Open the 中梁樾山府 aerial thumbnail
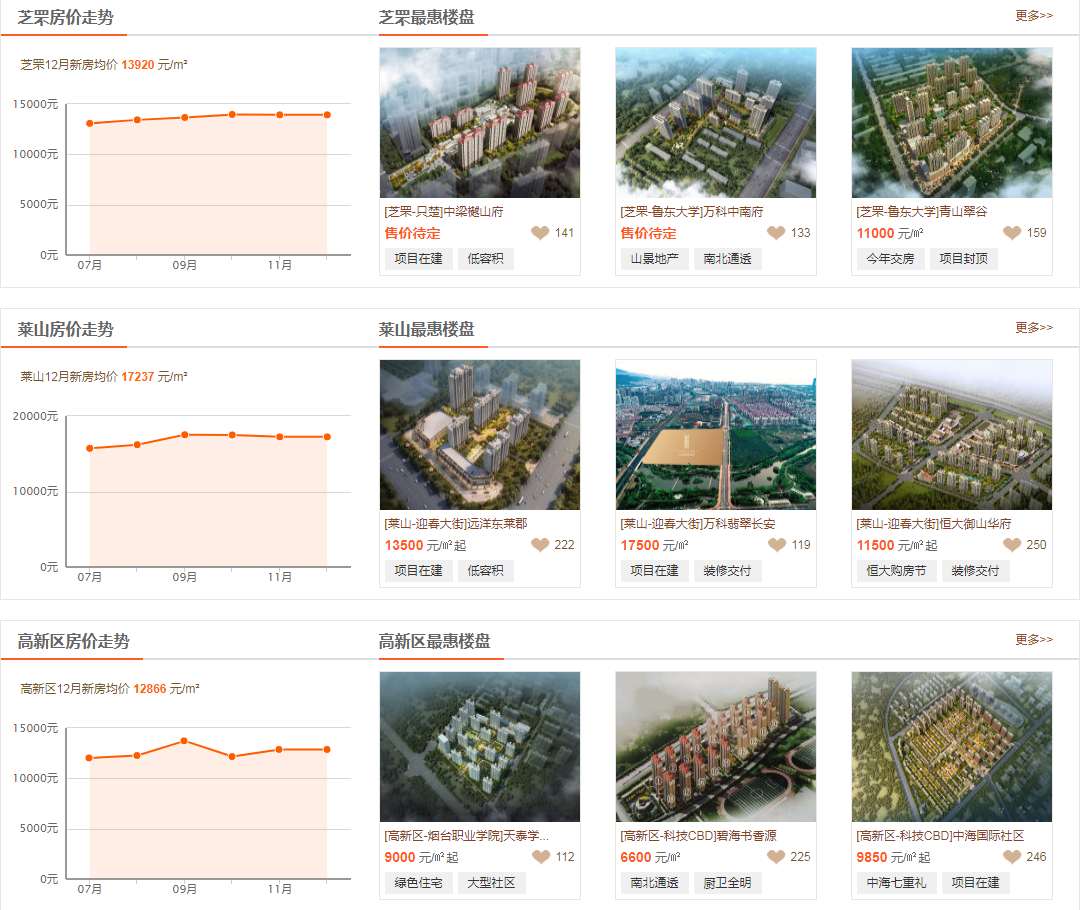This screenshot has width=1081, height=910. pyautogui.click(x=480, y=123)
